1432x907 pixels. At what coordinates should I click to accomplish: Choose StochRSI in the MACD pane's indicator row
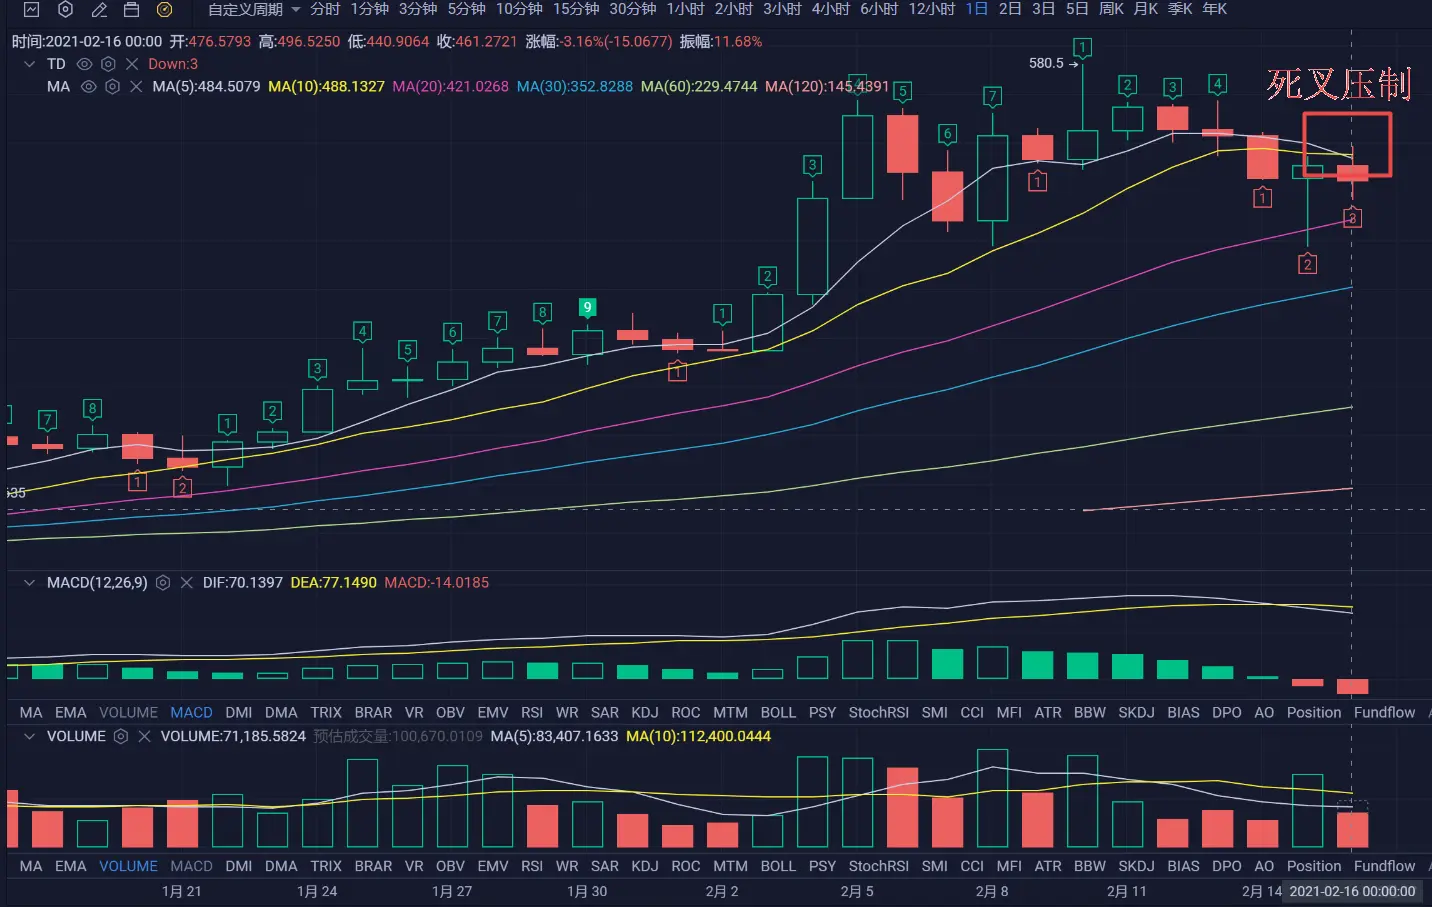879,712
